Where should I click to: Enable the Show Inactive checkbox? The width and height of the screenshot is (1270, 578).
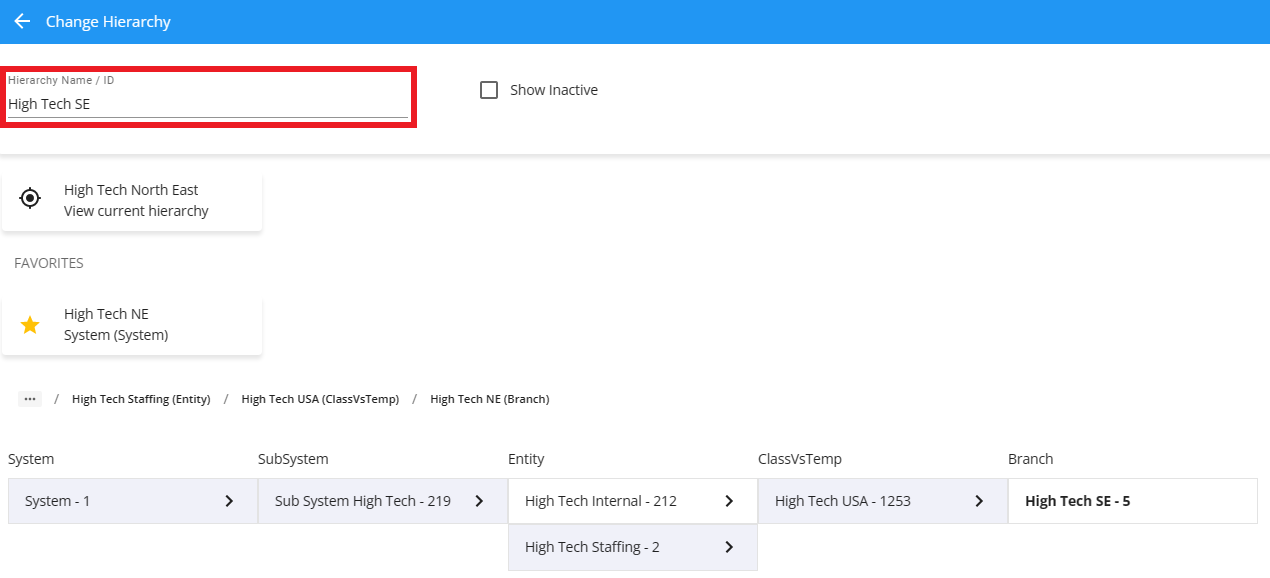pyautogui.click(x=489, y=90)
